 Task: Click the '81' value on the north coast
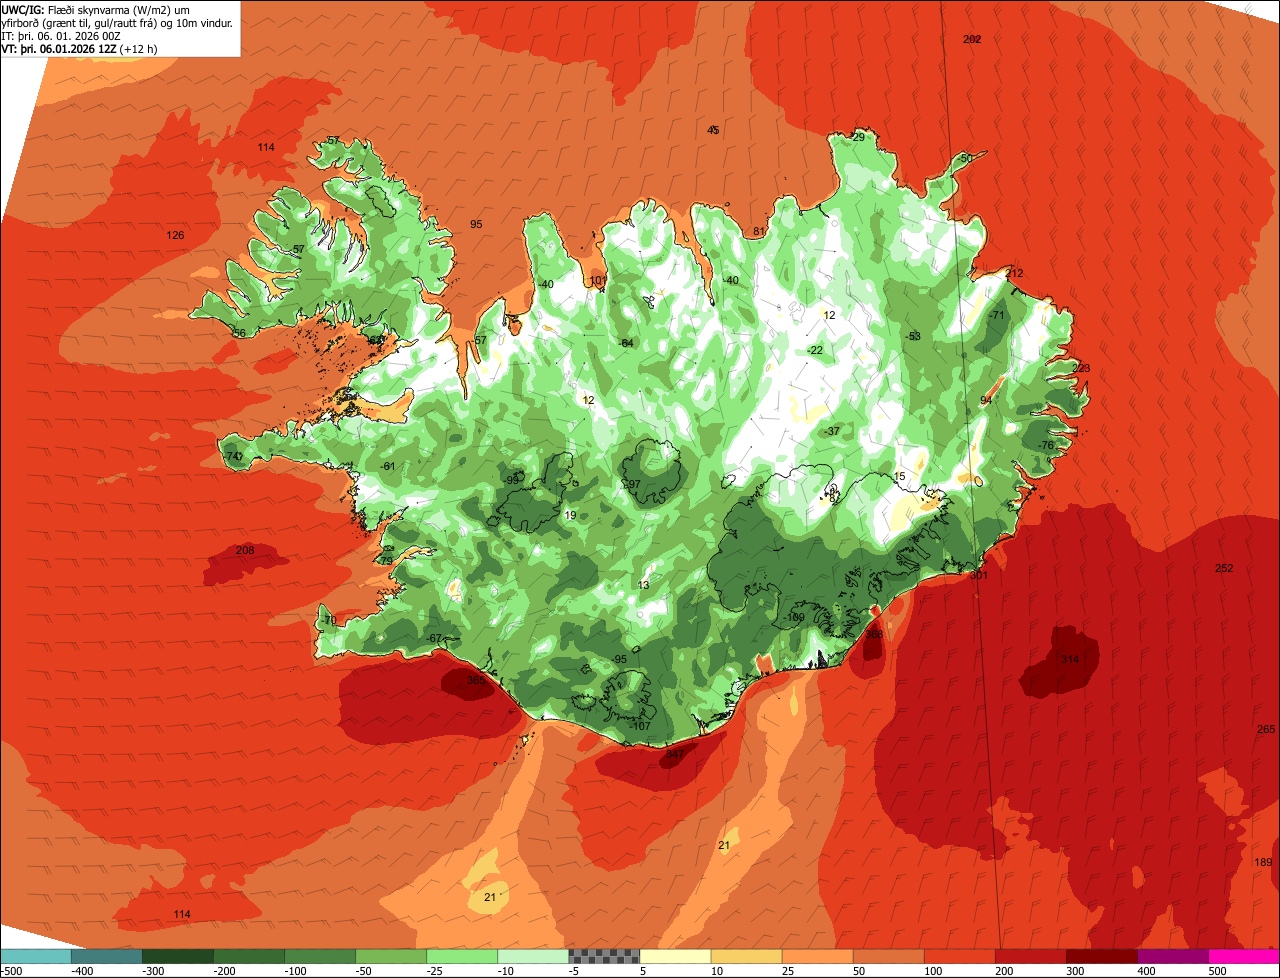coord(759,231)
